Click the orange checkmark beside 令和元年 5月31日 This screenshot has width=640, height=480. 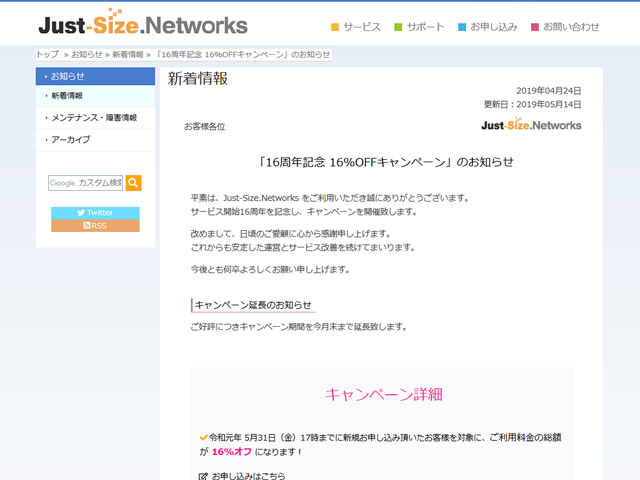204,438
